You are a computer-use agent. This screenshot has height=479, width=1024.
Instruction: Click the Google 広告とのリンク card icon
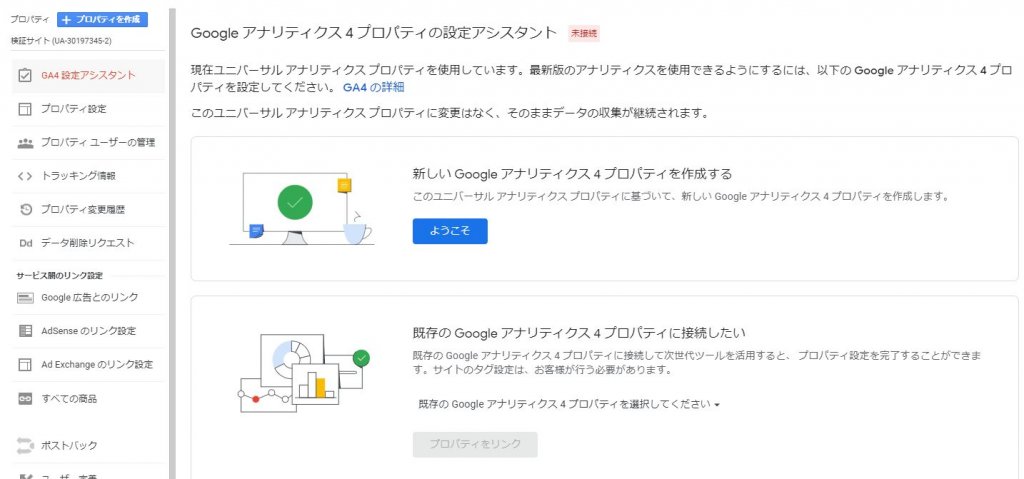click(x=25, y=297)
